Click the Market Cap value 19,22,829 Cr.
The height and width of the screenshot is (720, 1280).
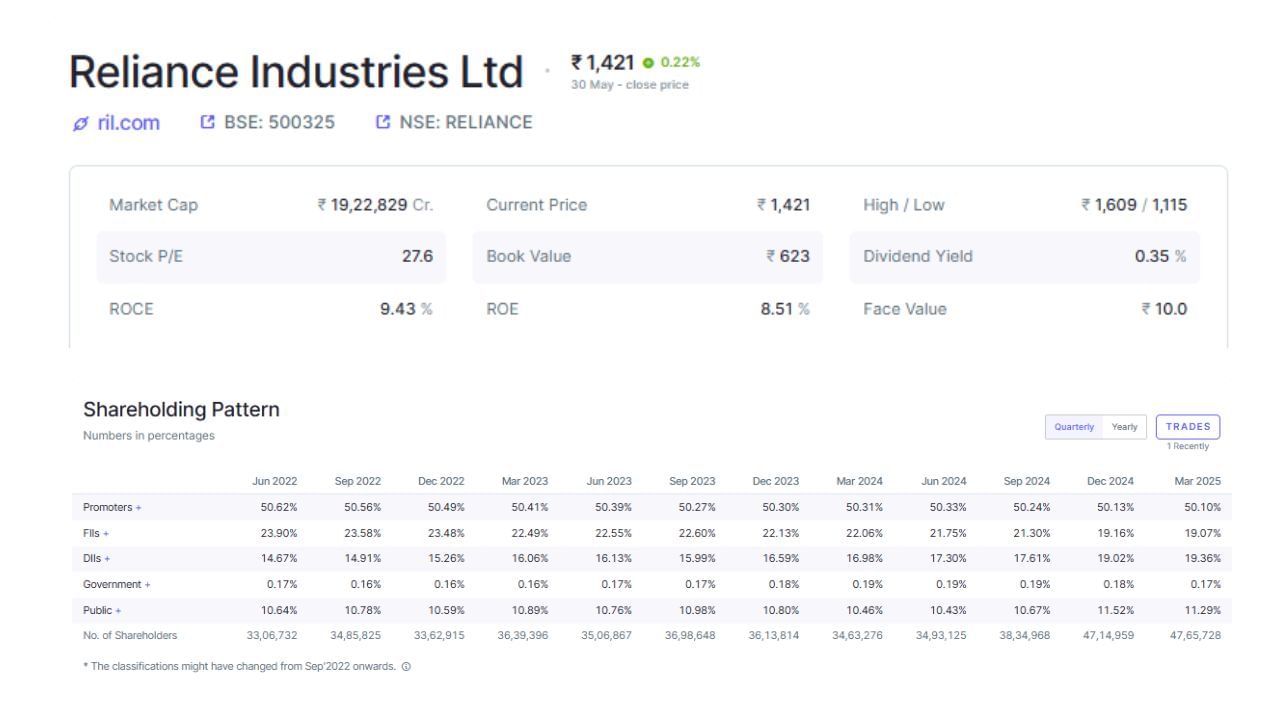click(x=375, y=205)
